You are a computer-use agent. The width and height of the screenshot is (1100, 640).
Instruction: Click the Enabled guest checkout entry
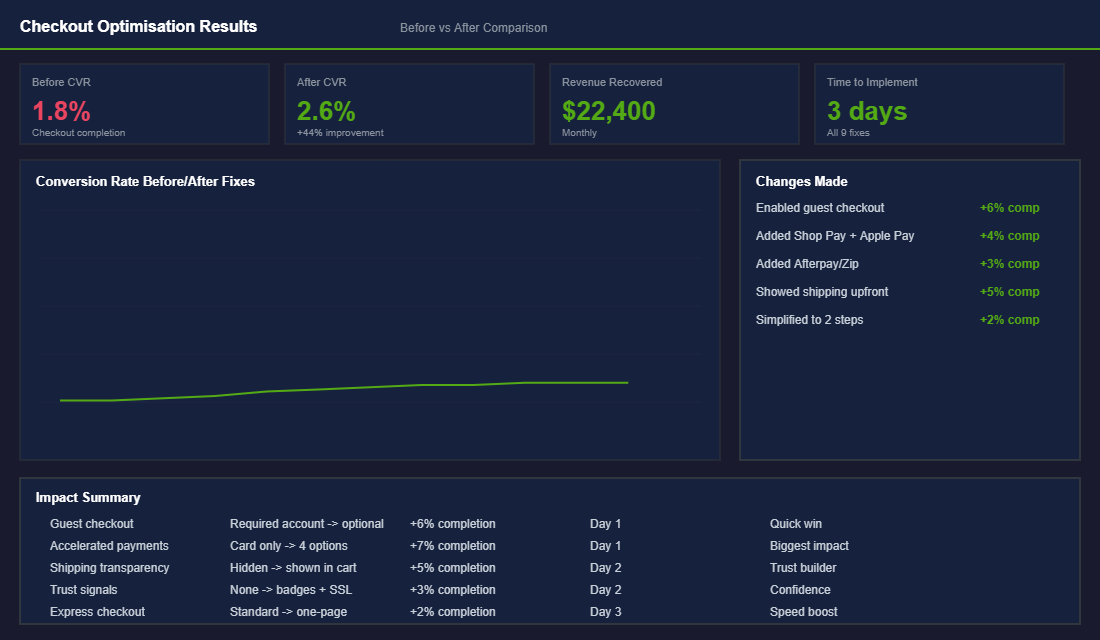[821, 208]
